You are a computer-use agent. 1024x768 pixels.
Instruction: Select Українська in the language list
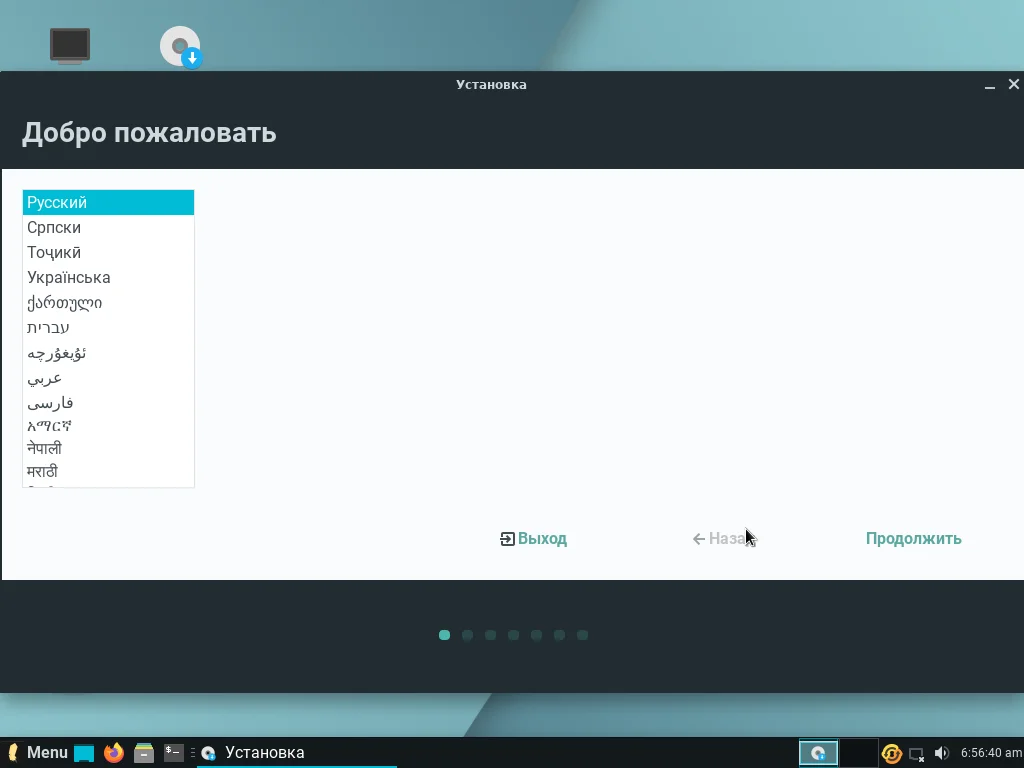[x=69, y=277]
